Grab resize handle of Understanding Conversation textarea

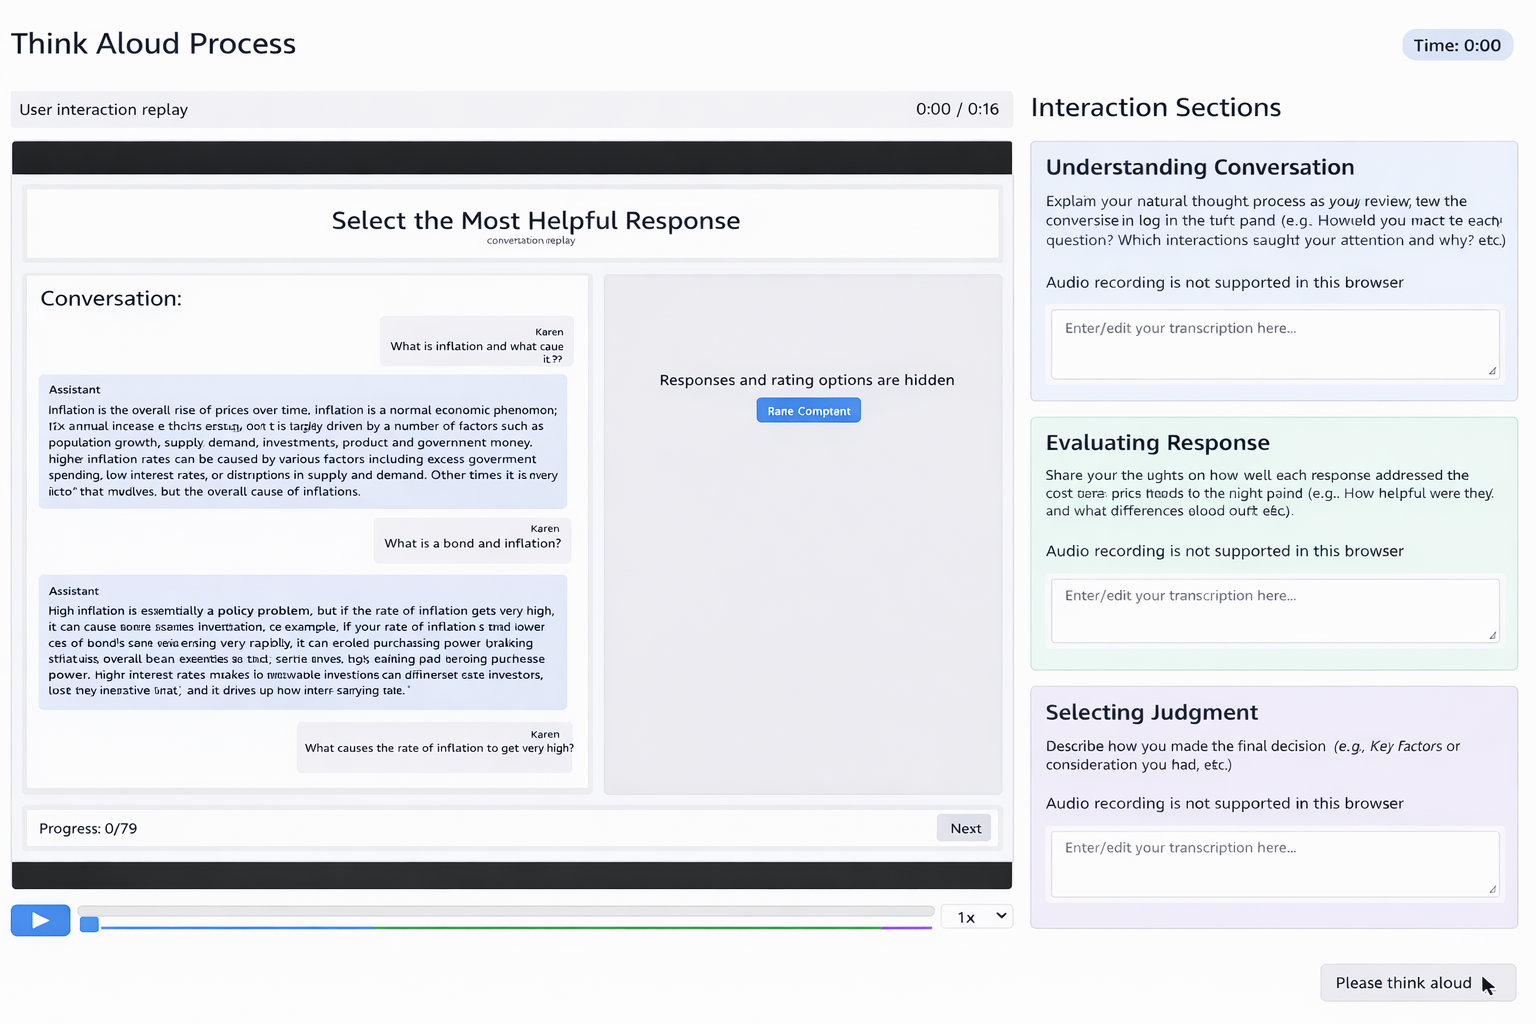click(x=1492, y=371)
